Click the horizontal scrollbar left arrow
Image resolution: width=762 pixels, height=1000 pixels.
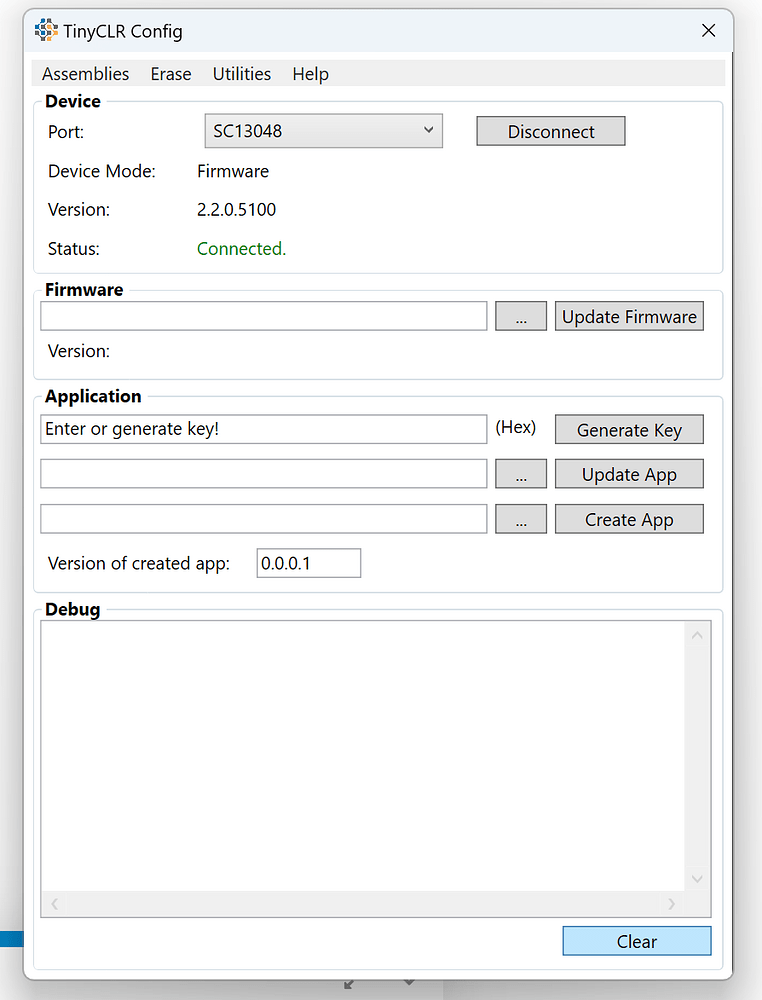coord(54,903)
